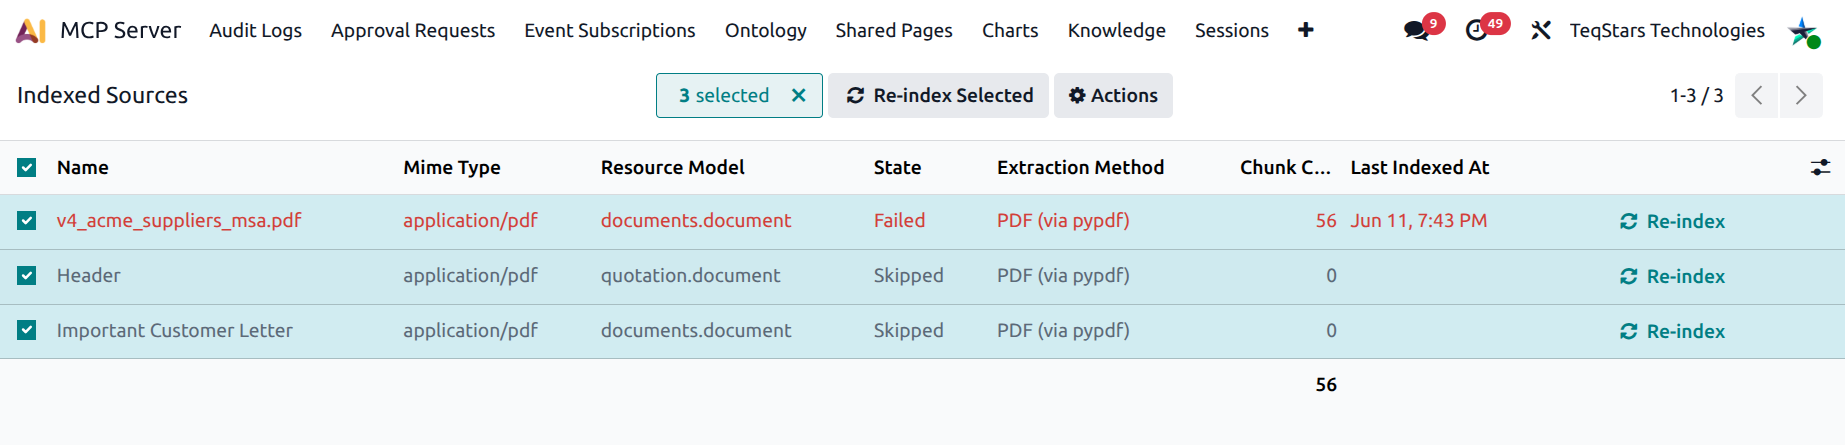Open the Event Subscriptions menu
1845x445 pixels.
[x=610, y=31]
